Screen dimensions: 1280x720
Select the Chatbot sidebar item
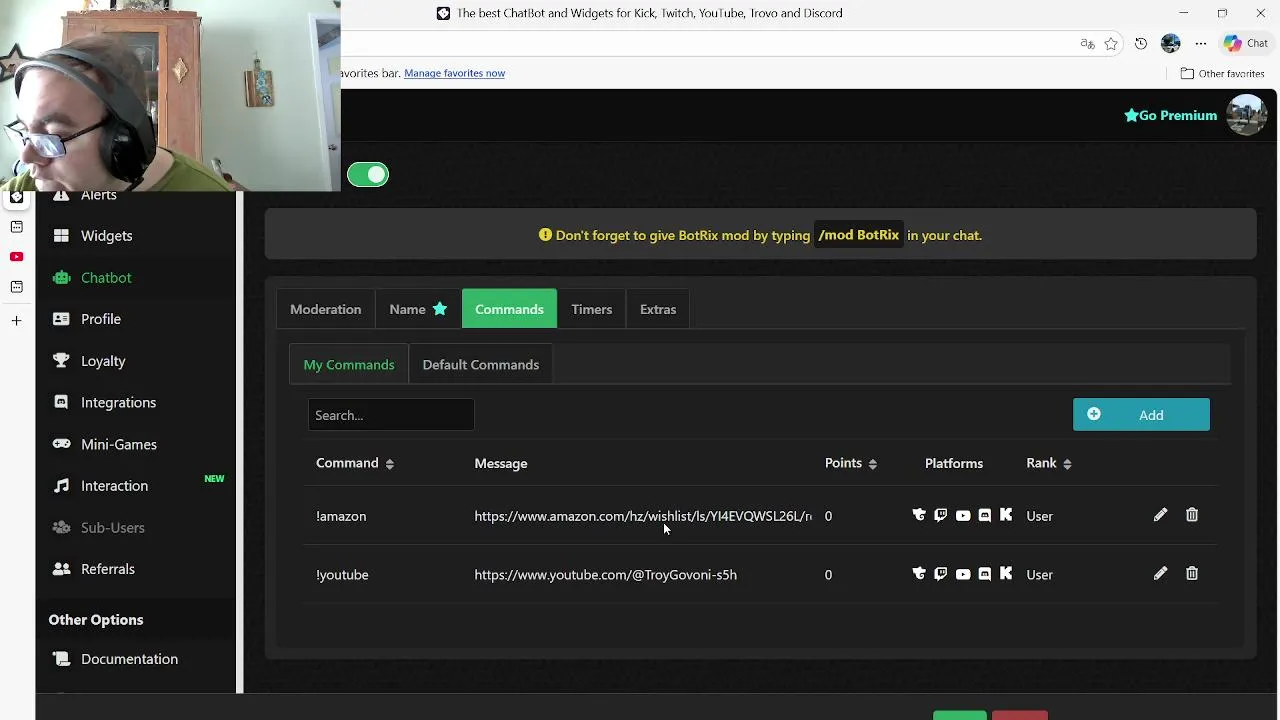106,278
